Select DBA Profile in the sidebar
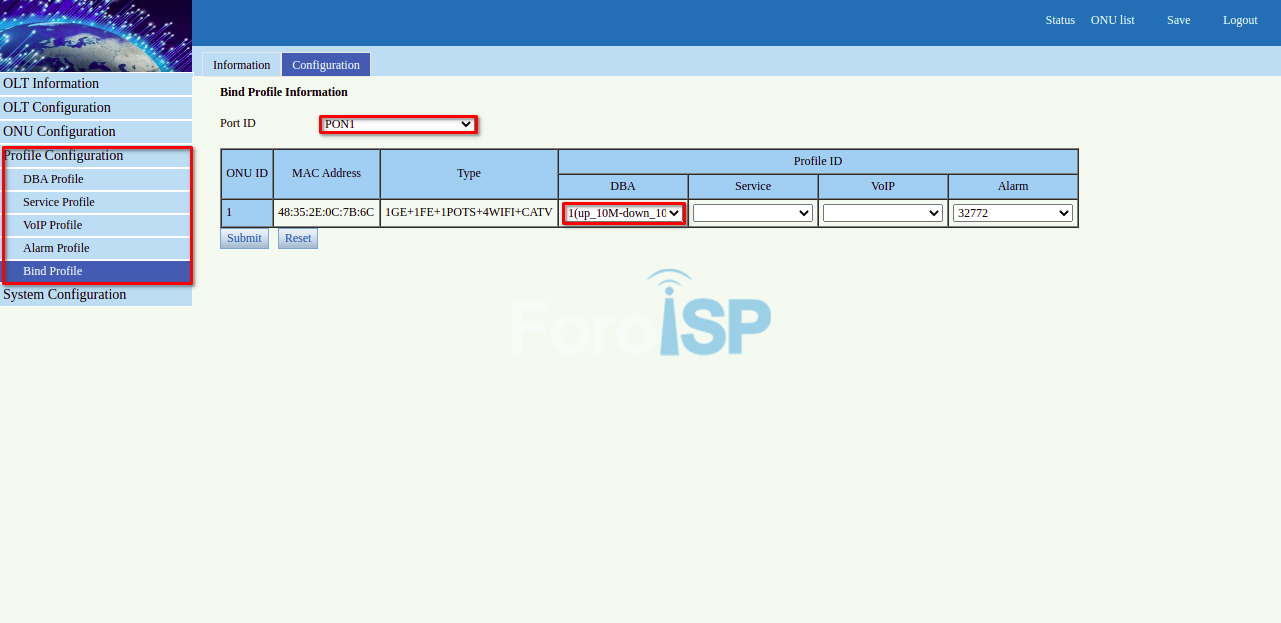The height and width of the screenshot is (623, 1281). click(53, 179)
